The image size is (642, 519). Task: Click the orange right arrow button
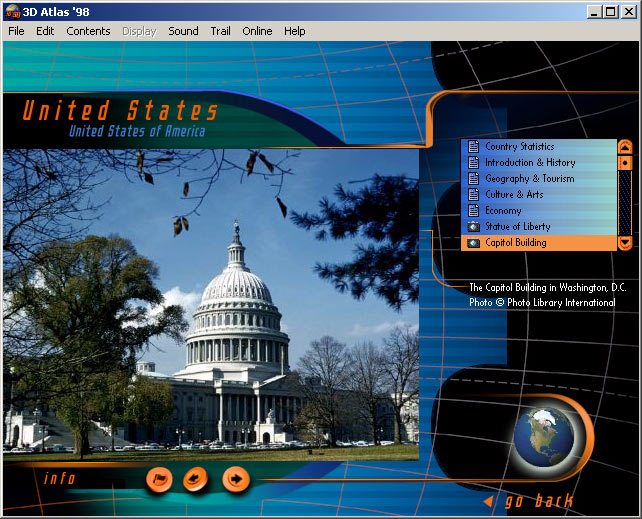tap(236, 478)
